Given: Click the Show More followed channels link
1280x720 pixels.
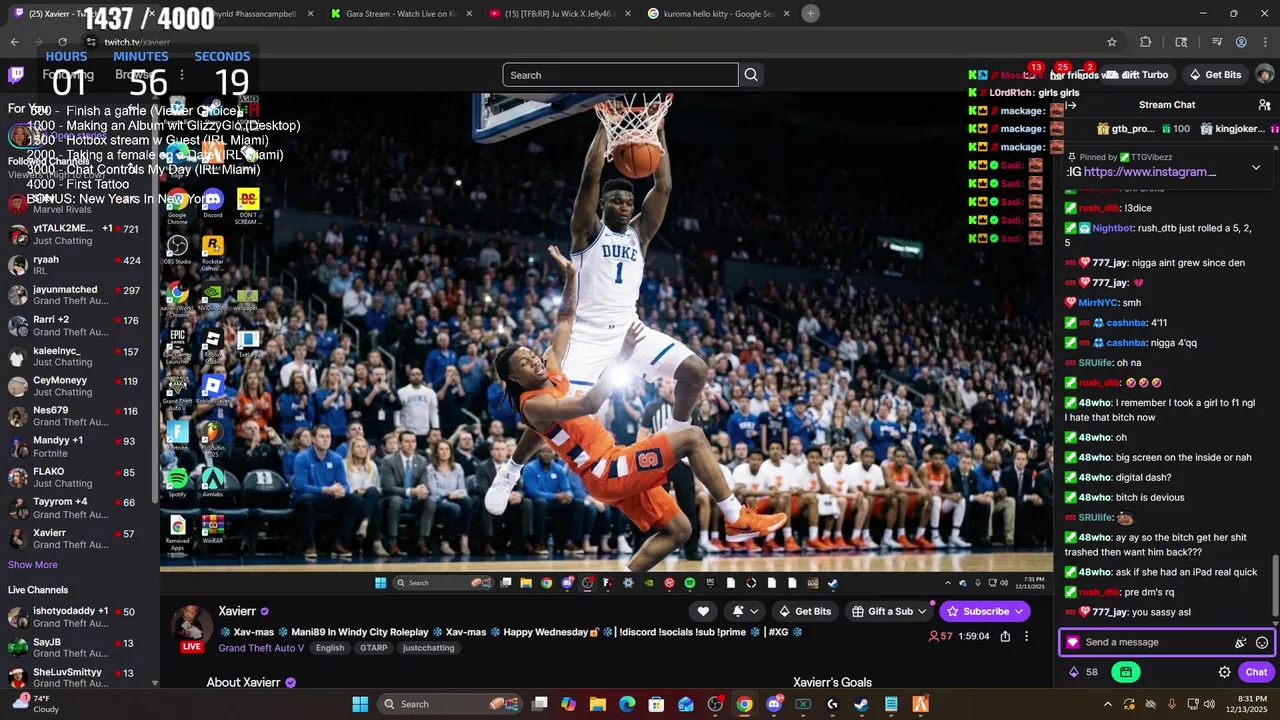Looking at the screenshot, I should click(32, 565).
